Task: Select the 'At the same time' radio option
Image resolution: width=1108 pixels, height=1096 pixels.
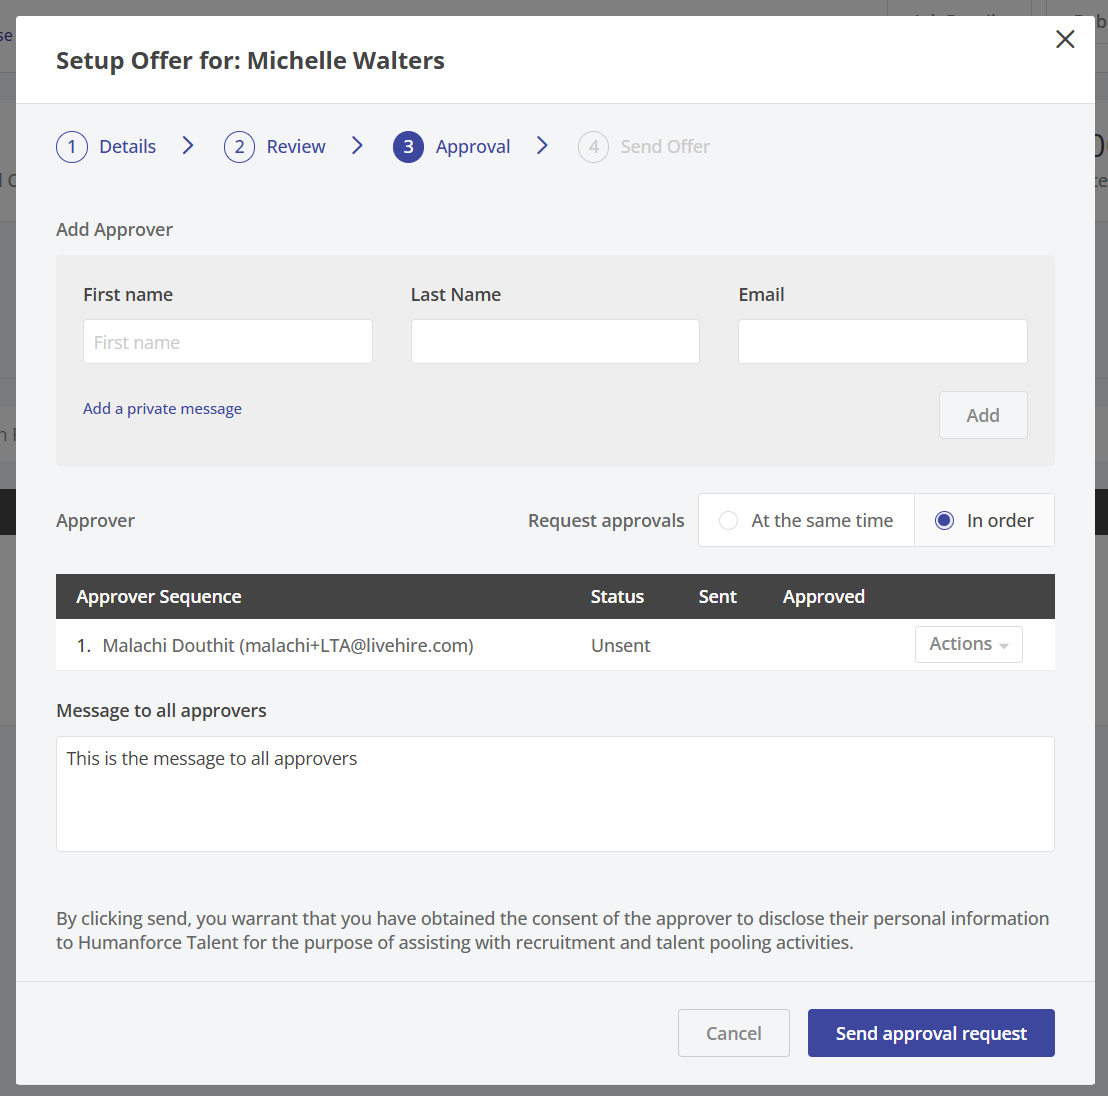Action: (x=729, y=520)
